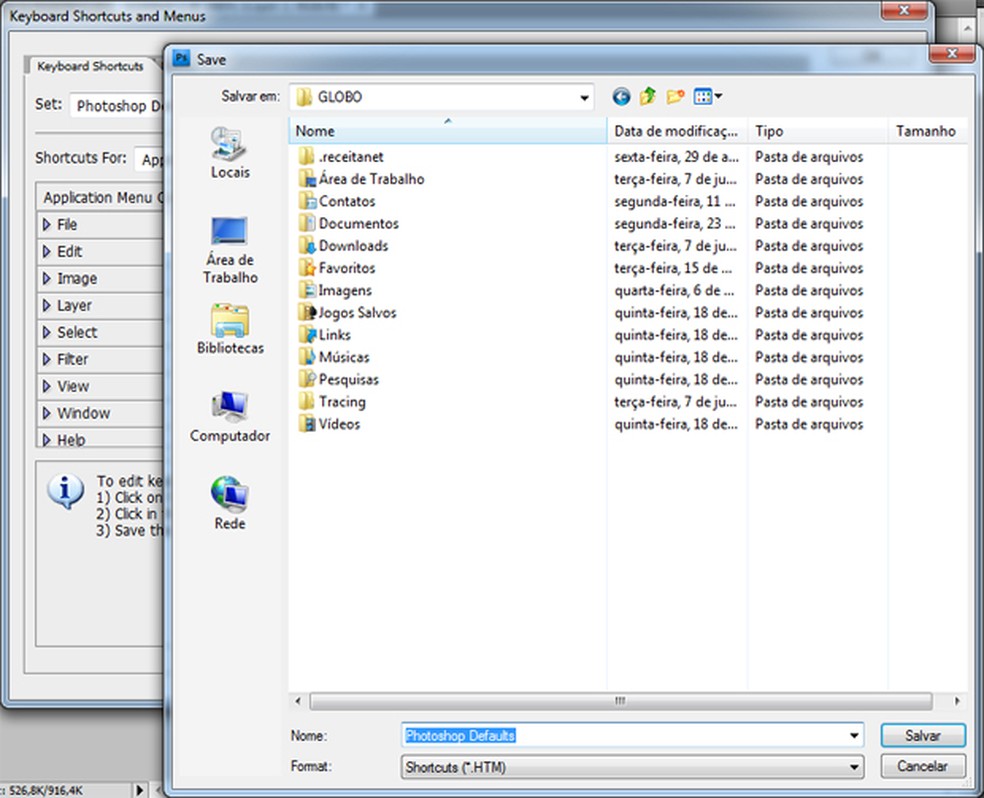Select the Vídeos folder icon

click(x=307, y=423)
